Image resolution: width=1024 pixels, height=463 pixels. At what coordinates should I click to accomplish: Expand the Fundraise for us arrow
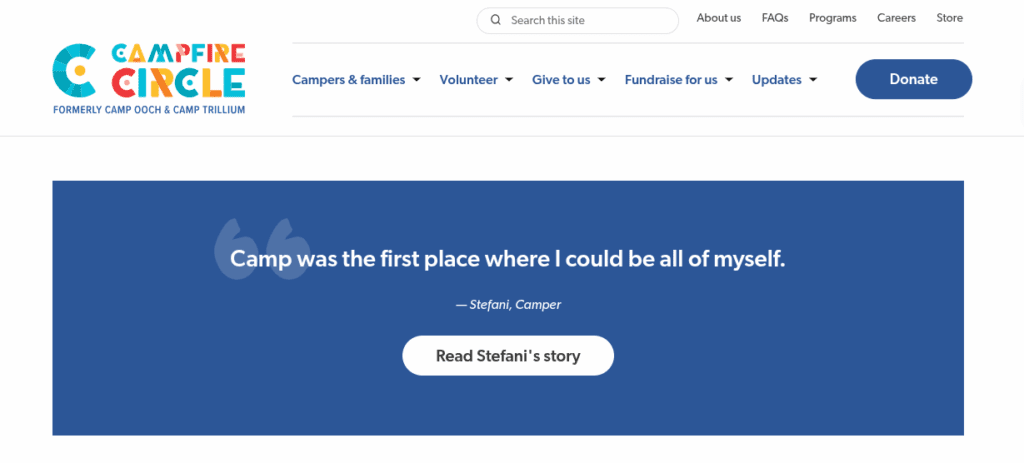click(729, 80)
